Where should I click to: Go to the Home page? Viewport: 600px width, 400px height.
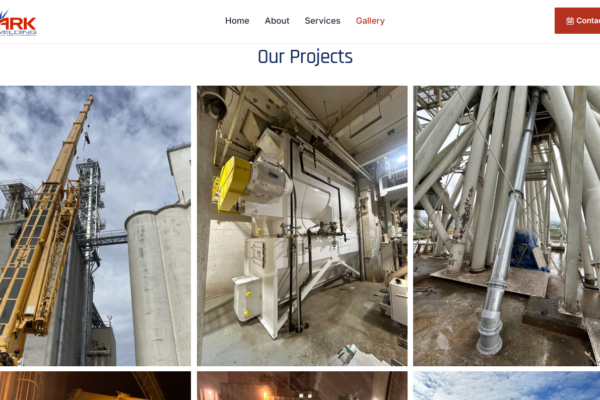coord(237,21)
